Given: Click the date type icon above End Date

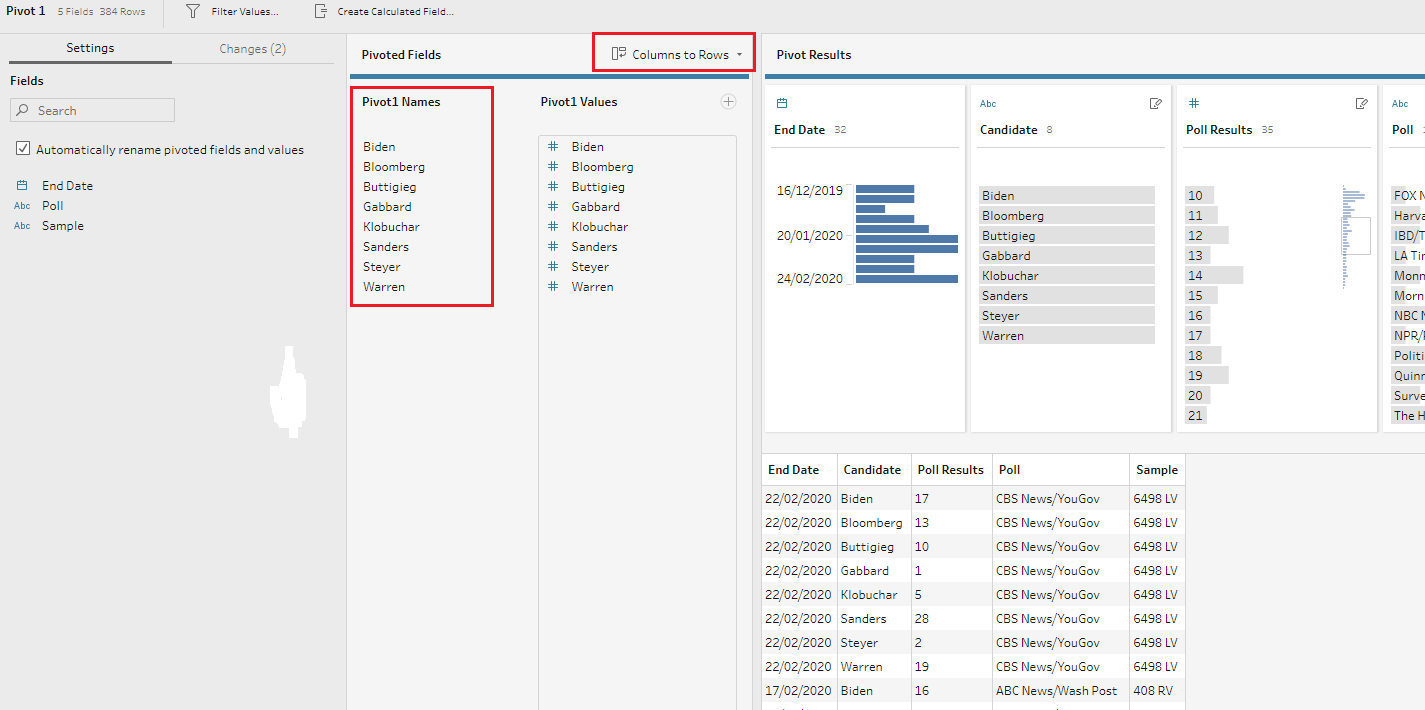Looking at the screenshot, I should click(782, 103).
